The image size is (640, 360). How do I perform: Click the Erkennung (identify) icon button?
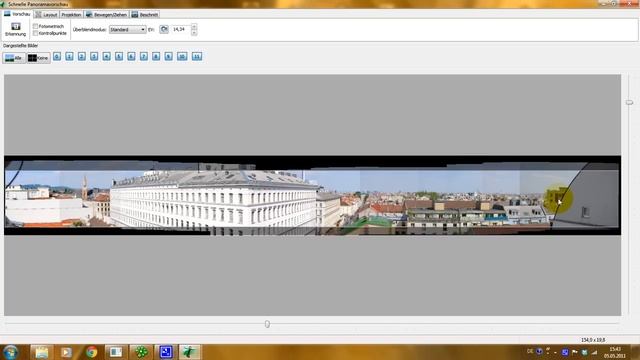(16, 29)
